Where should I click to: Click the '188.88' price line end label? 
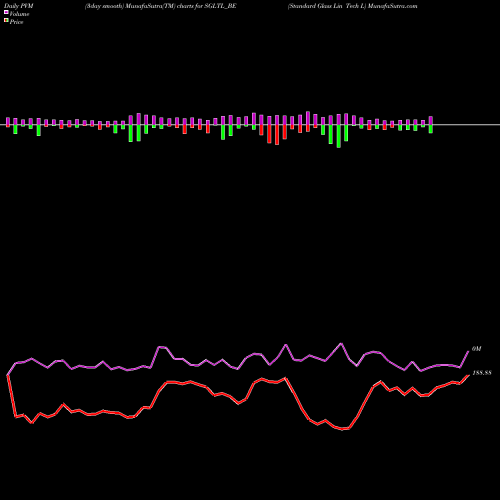pyautogui.click(x=482, y=373)
